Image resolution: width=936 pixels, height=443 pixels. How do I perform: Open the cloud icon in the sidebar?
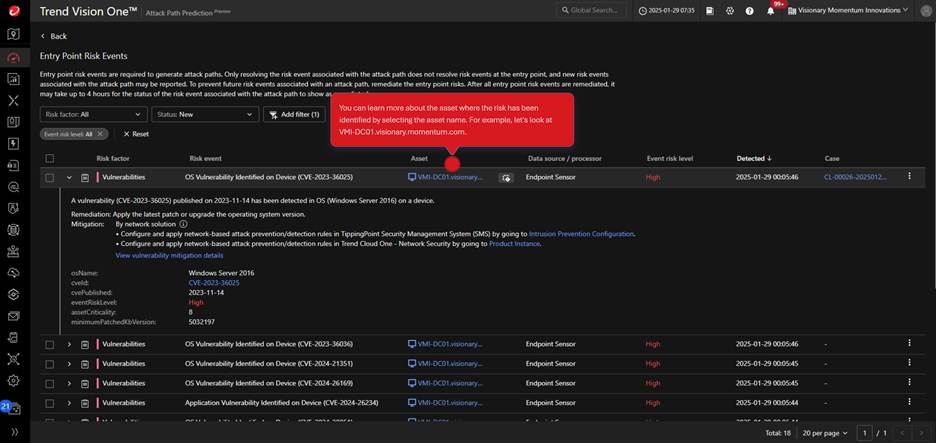tap(14, 272)
